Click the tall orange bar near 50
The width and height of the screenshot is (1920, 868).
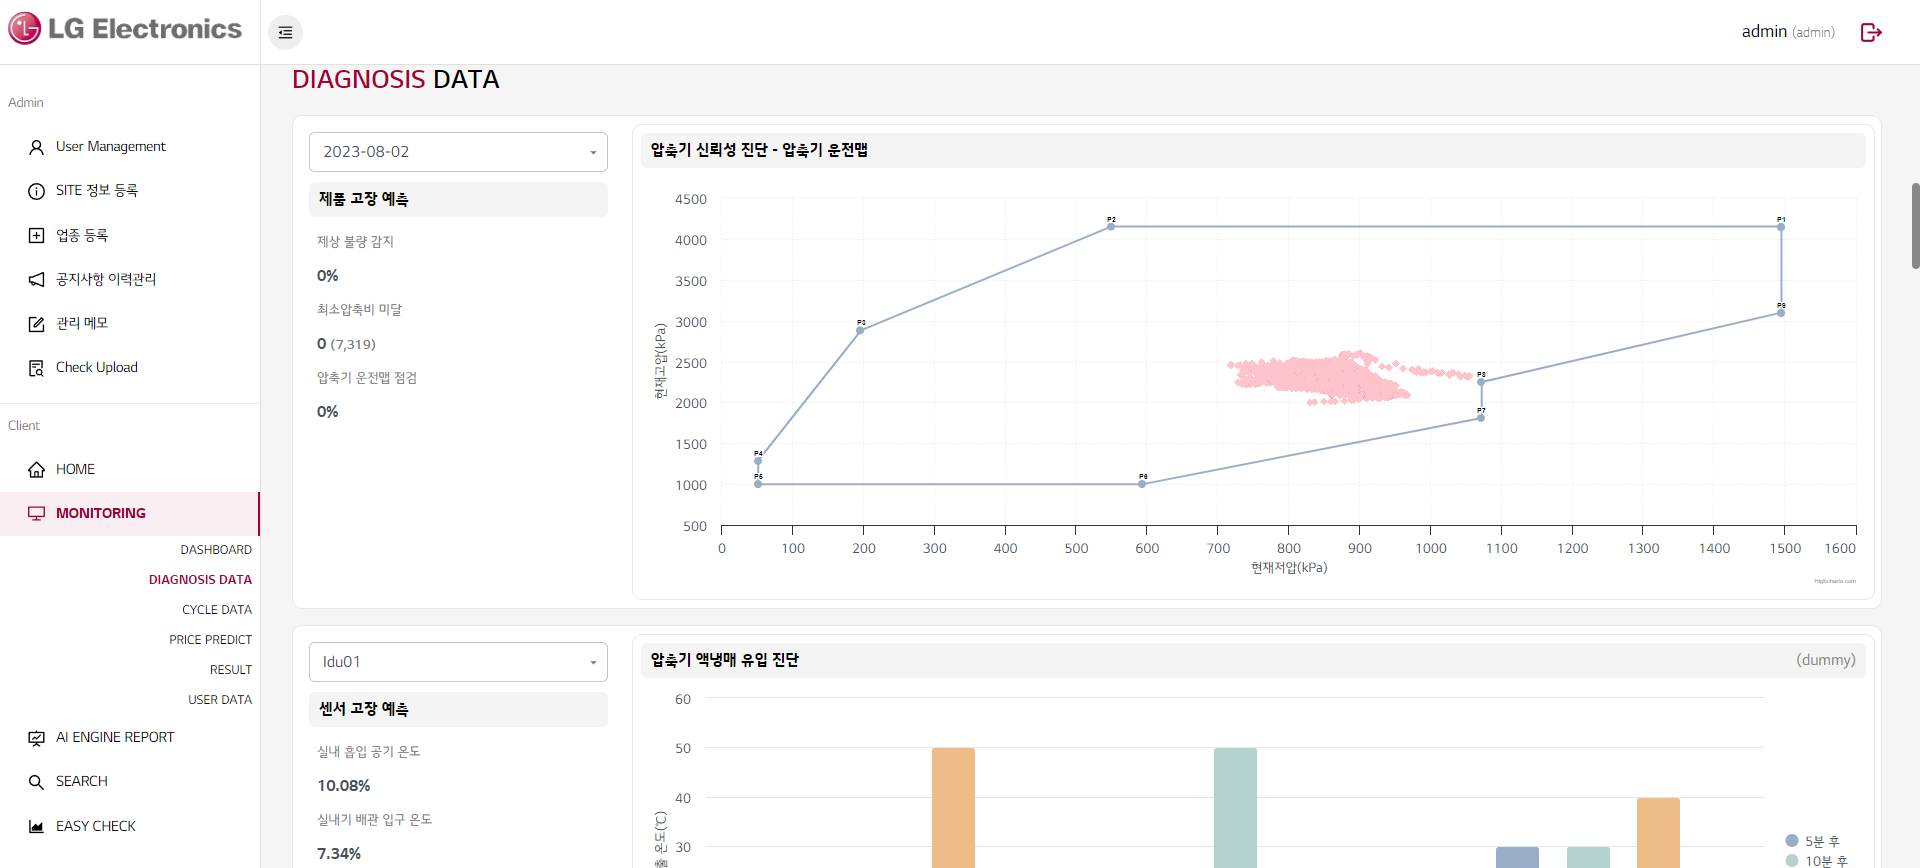[x=953, y=808]
